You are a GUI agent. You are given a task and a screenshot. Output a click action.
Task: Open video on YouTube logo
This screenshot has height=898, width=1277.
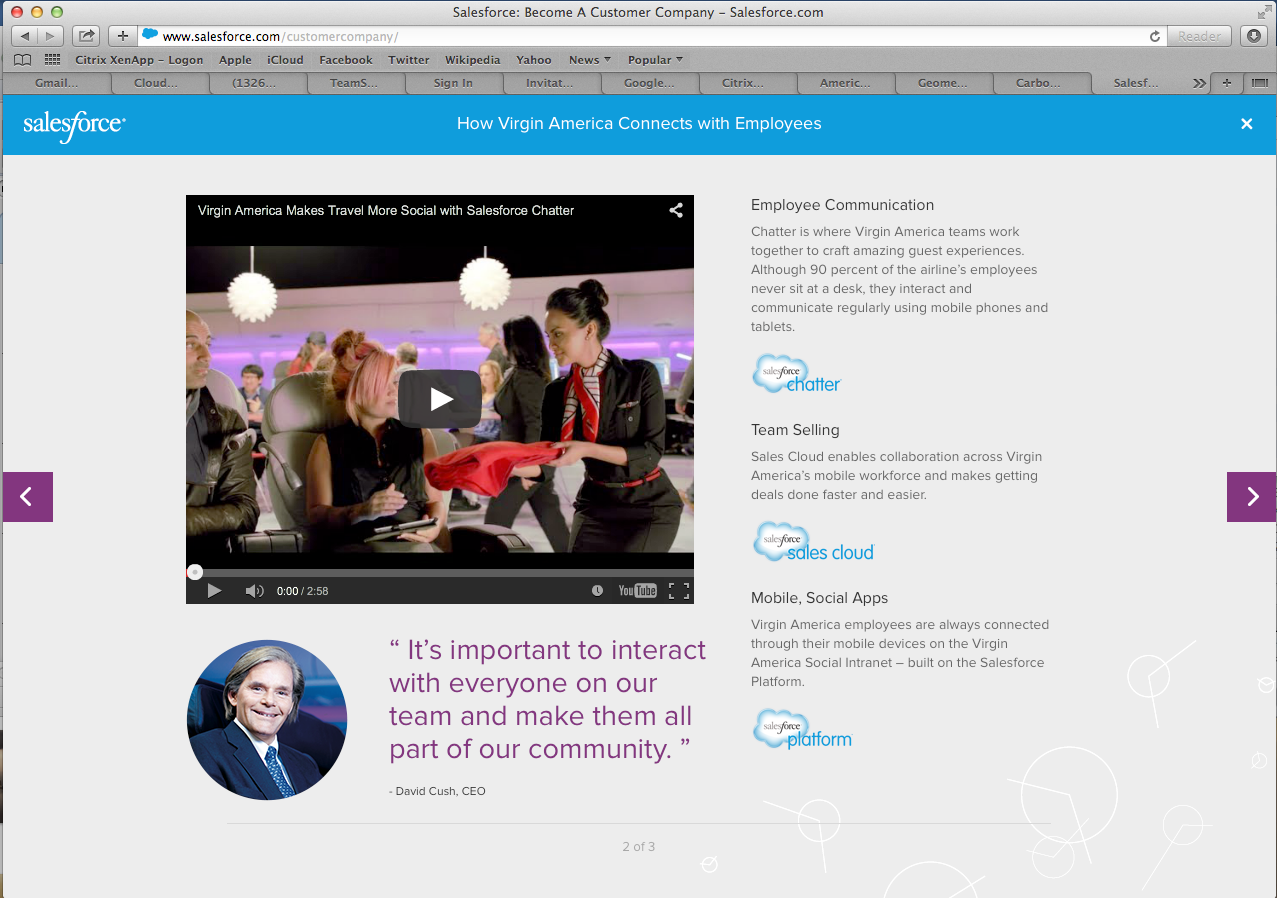click(637, 591)
